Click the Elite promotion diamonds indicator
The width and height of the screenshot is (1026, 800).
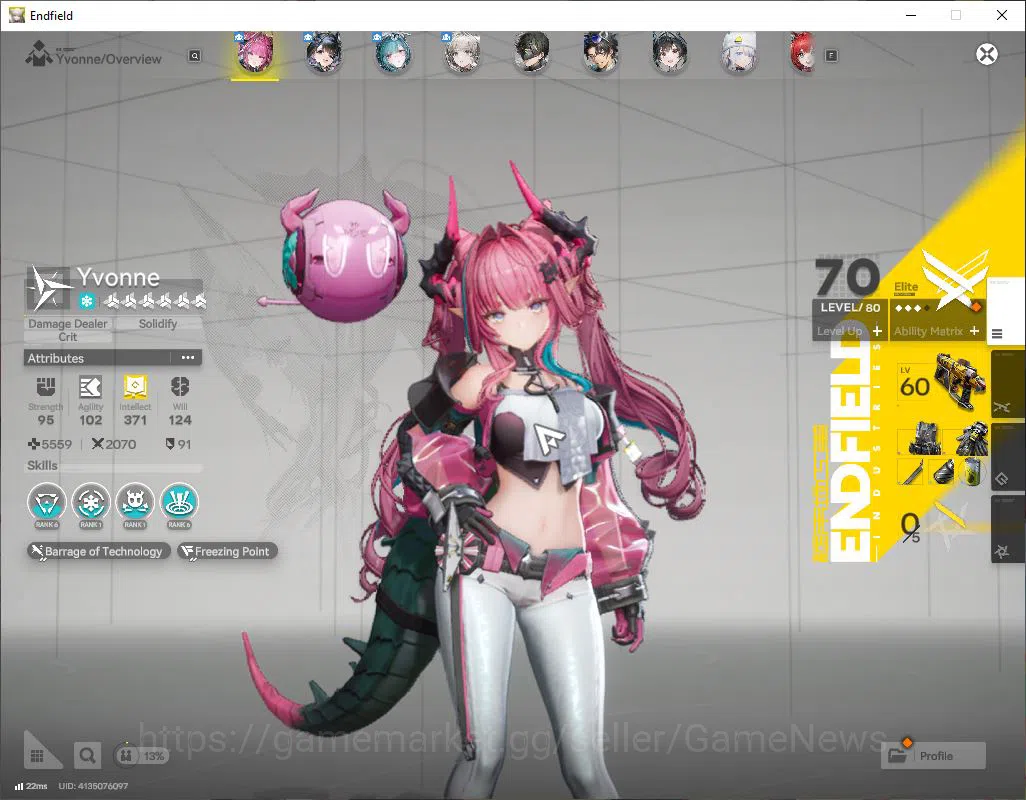[x=912, y=308]
